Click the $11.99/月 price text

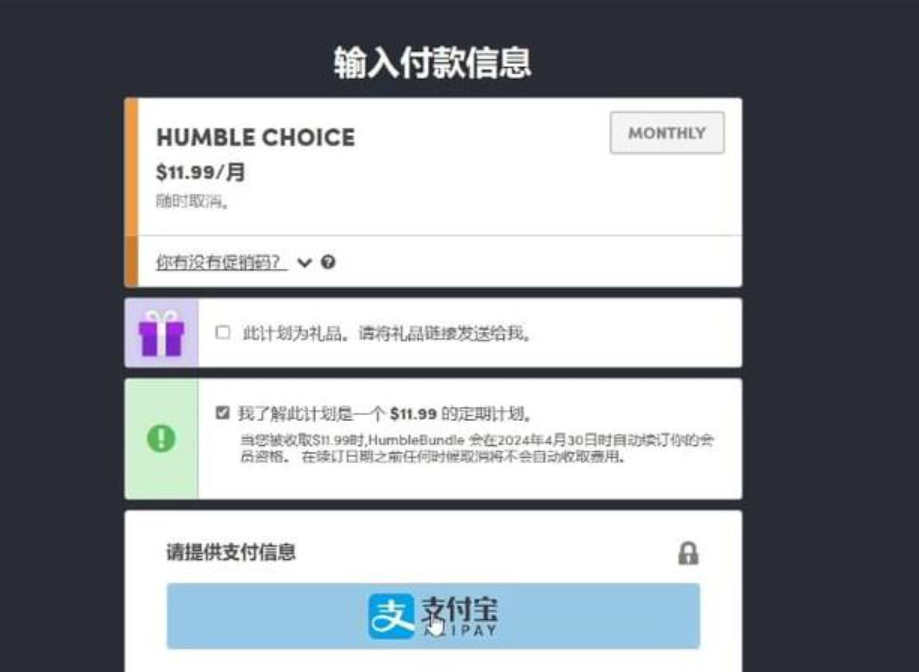[200, 172]
